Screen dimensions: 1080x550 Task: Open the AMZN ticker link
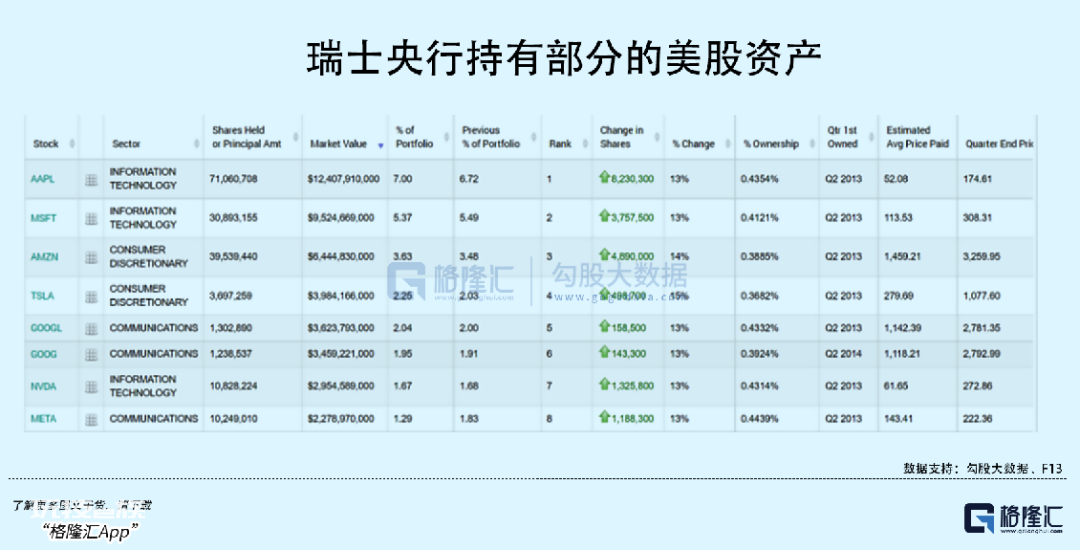pos(44,257)
